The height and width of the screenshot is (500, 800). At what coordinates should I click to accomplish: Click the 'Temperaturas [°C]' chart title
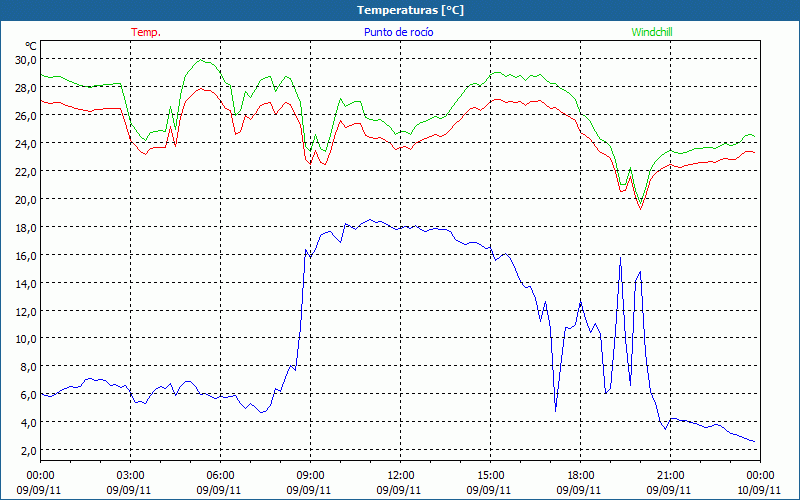tap(410, 10)
